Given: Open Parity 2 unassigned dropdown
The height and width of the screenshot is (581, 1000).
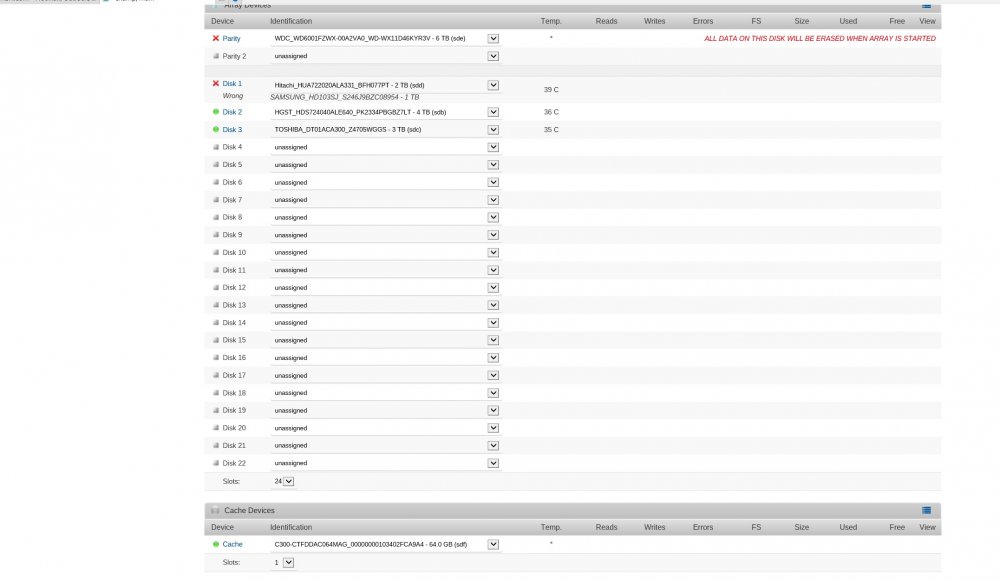Looking at the screenshot, I should point(385,56).
